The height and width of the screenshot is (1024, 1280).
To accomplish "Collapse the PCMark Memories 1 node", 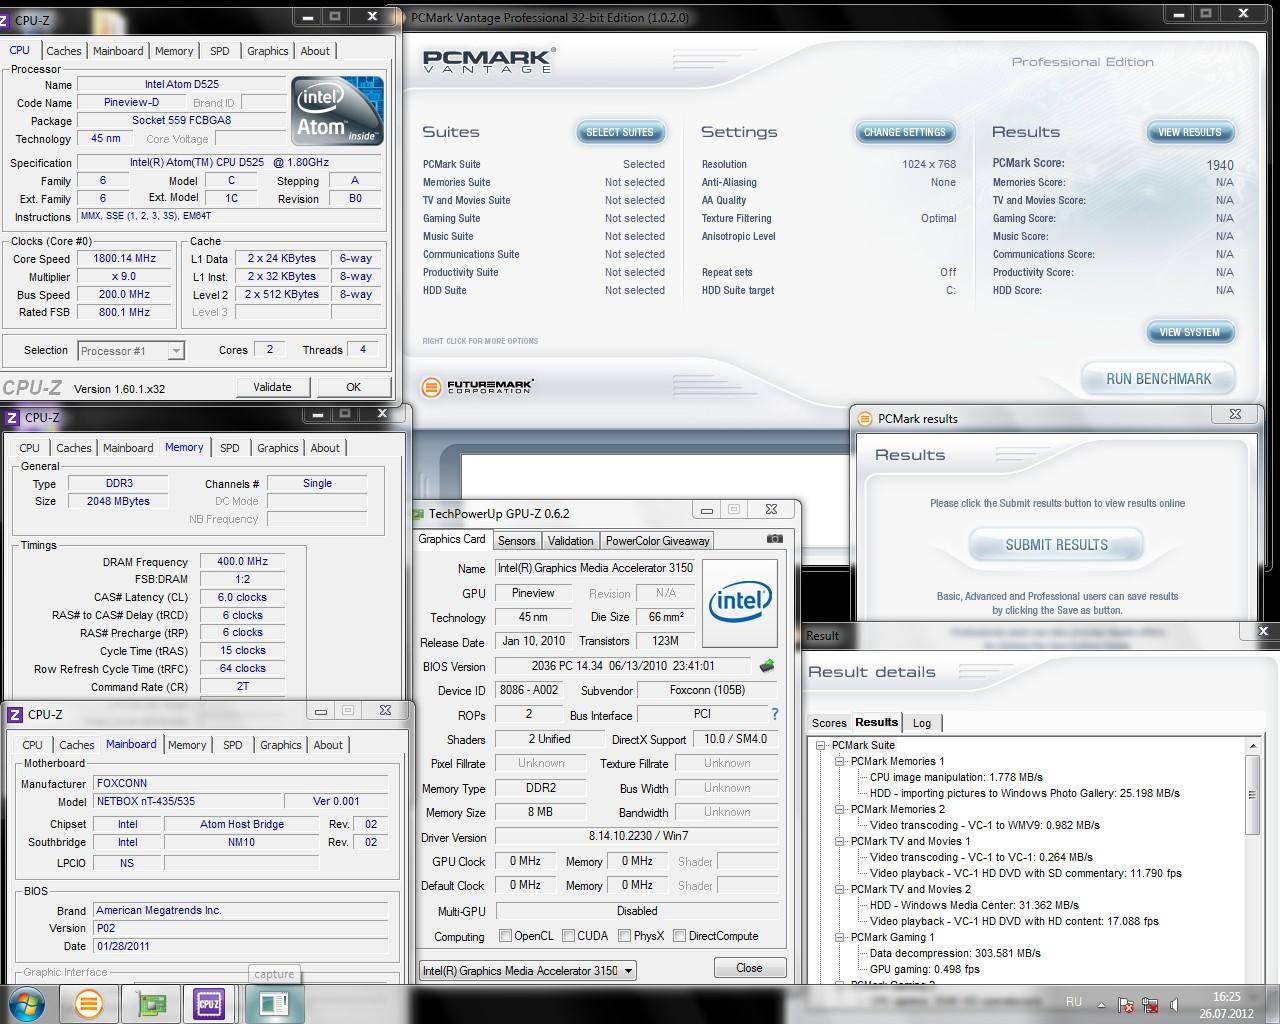I will point(840,761).
